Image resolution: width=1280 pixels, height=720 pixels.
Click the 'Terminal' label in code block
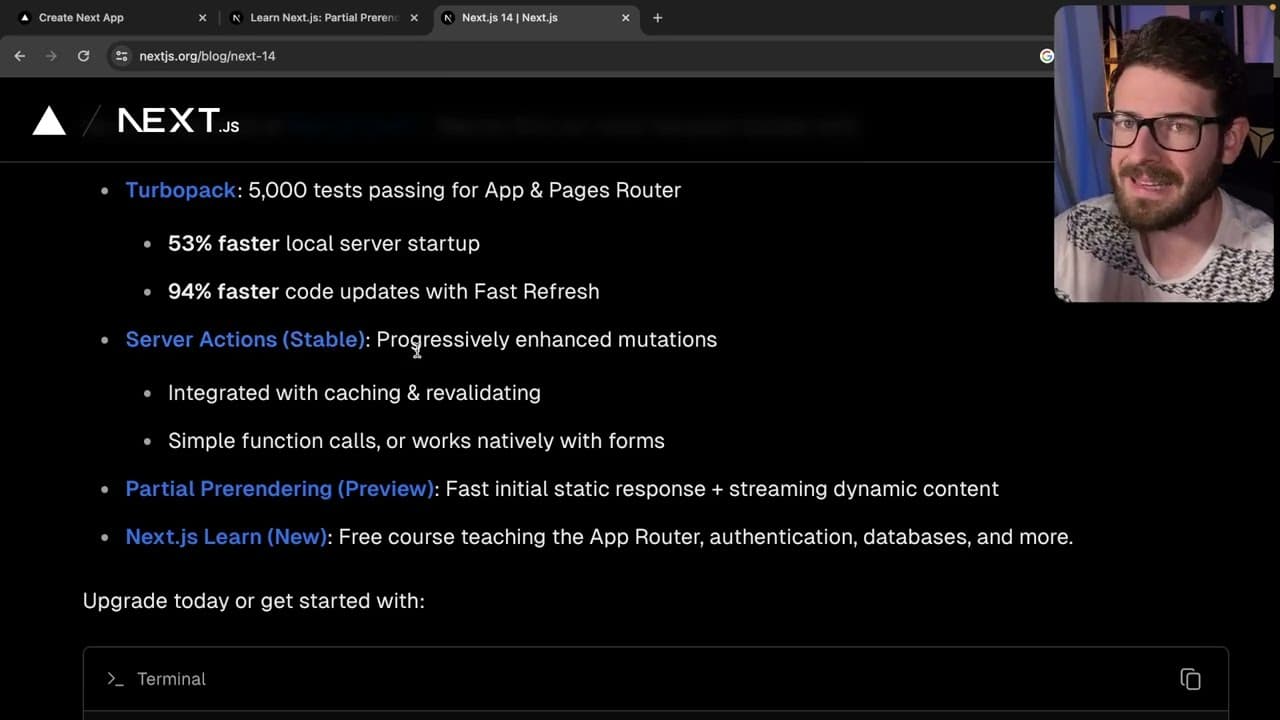[x=171, y=679]
